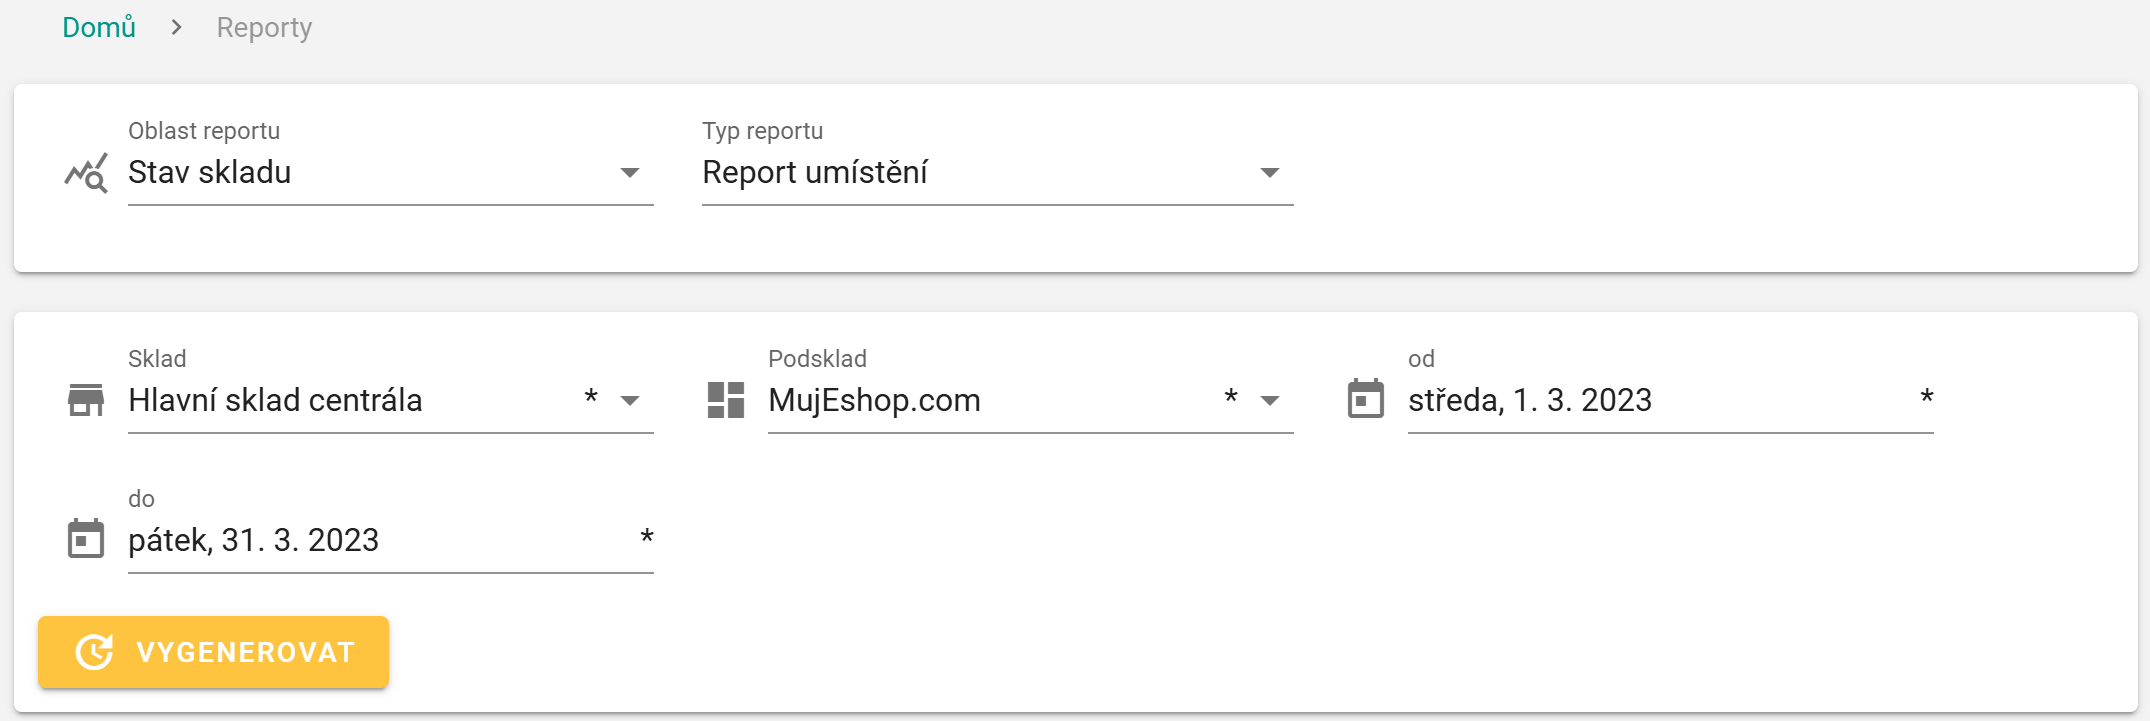Open the Sklad dropdown arrow
The width and height of the screenshot is (2150, 721).
(630, 401)
